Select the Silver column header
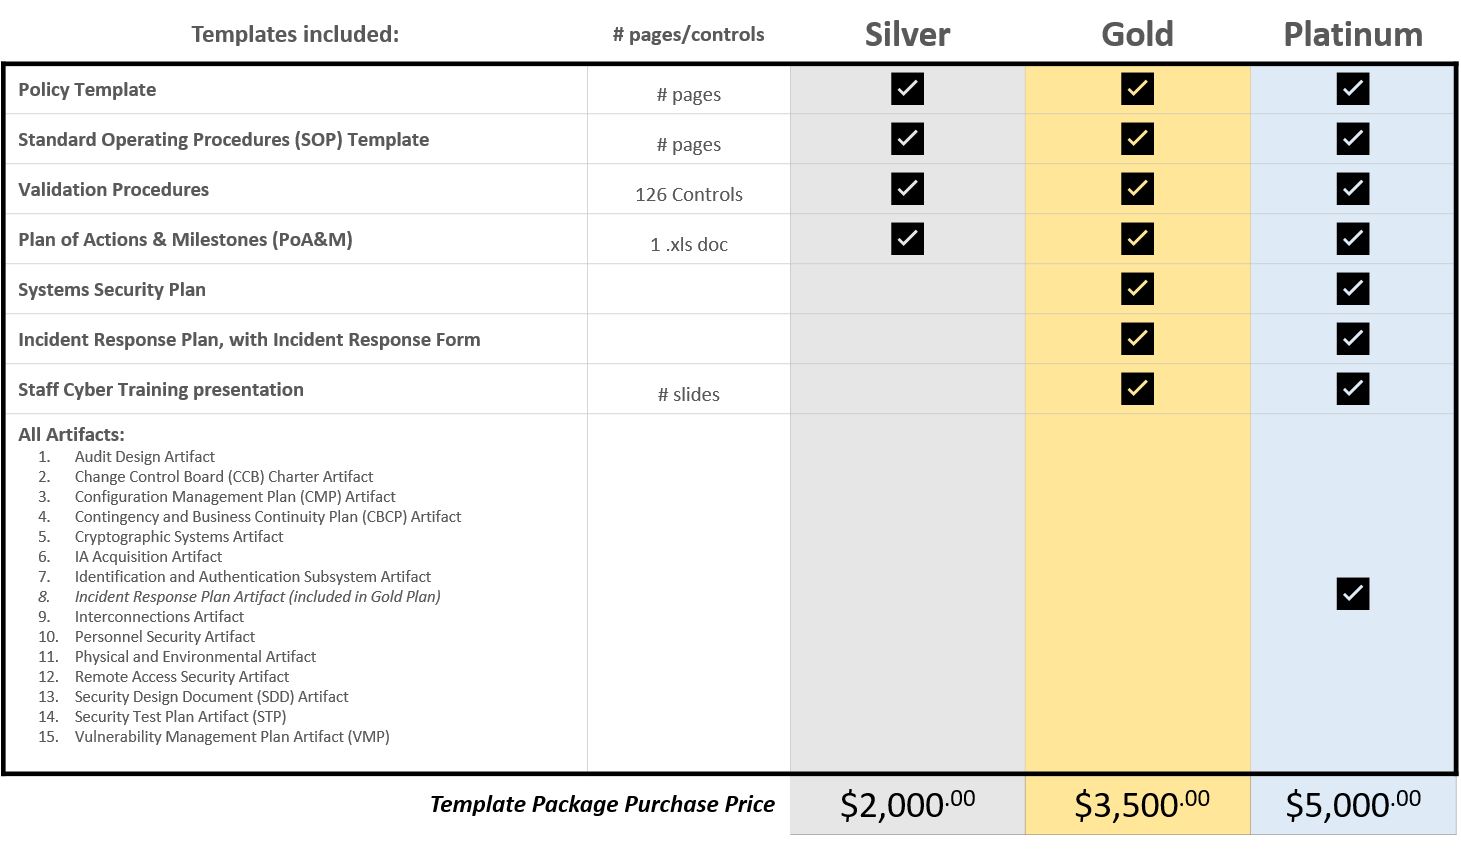This screenshot has height=850, width=1461. click(x=907, y=34)
